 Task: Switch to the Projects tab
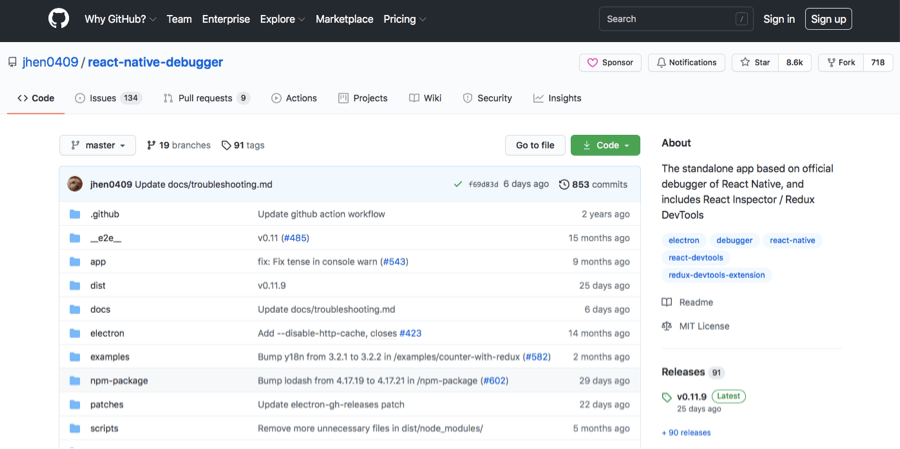coord(363,98)
